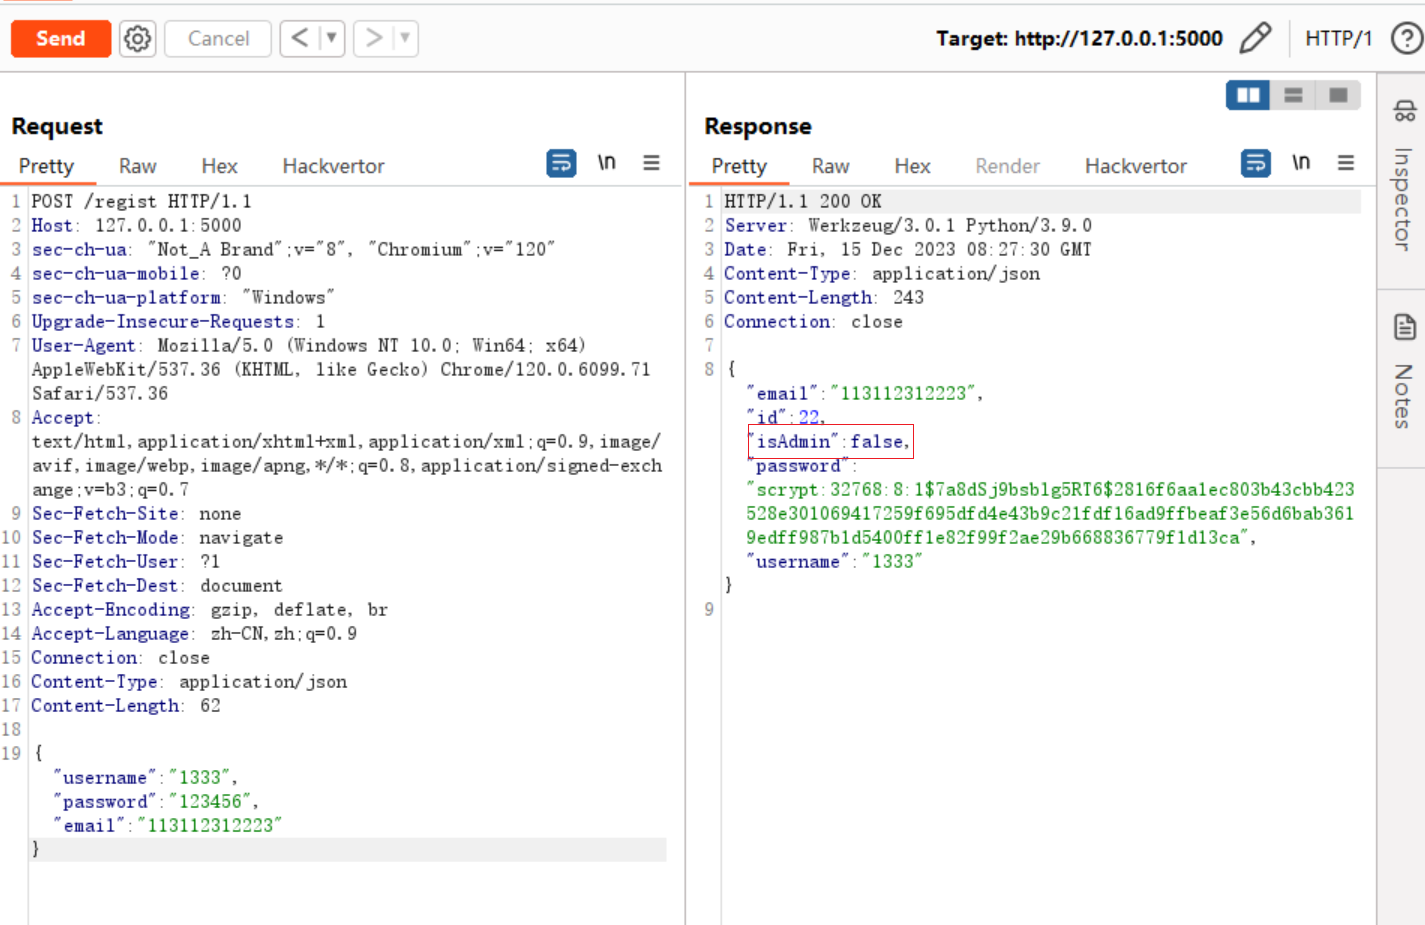Image resolution: width=1425 pixels, height=925 pixels.
Task: Switch to combined tabbed layout view
Action: [1338, 95]
